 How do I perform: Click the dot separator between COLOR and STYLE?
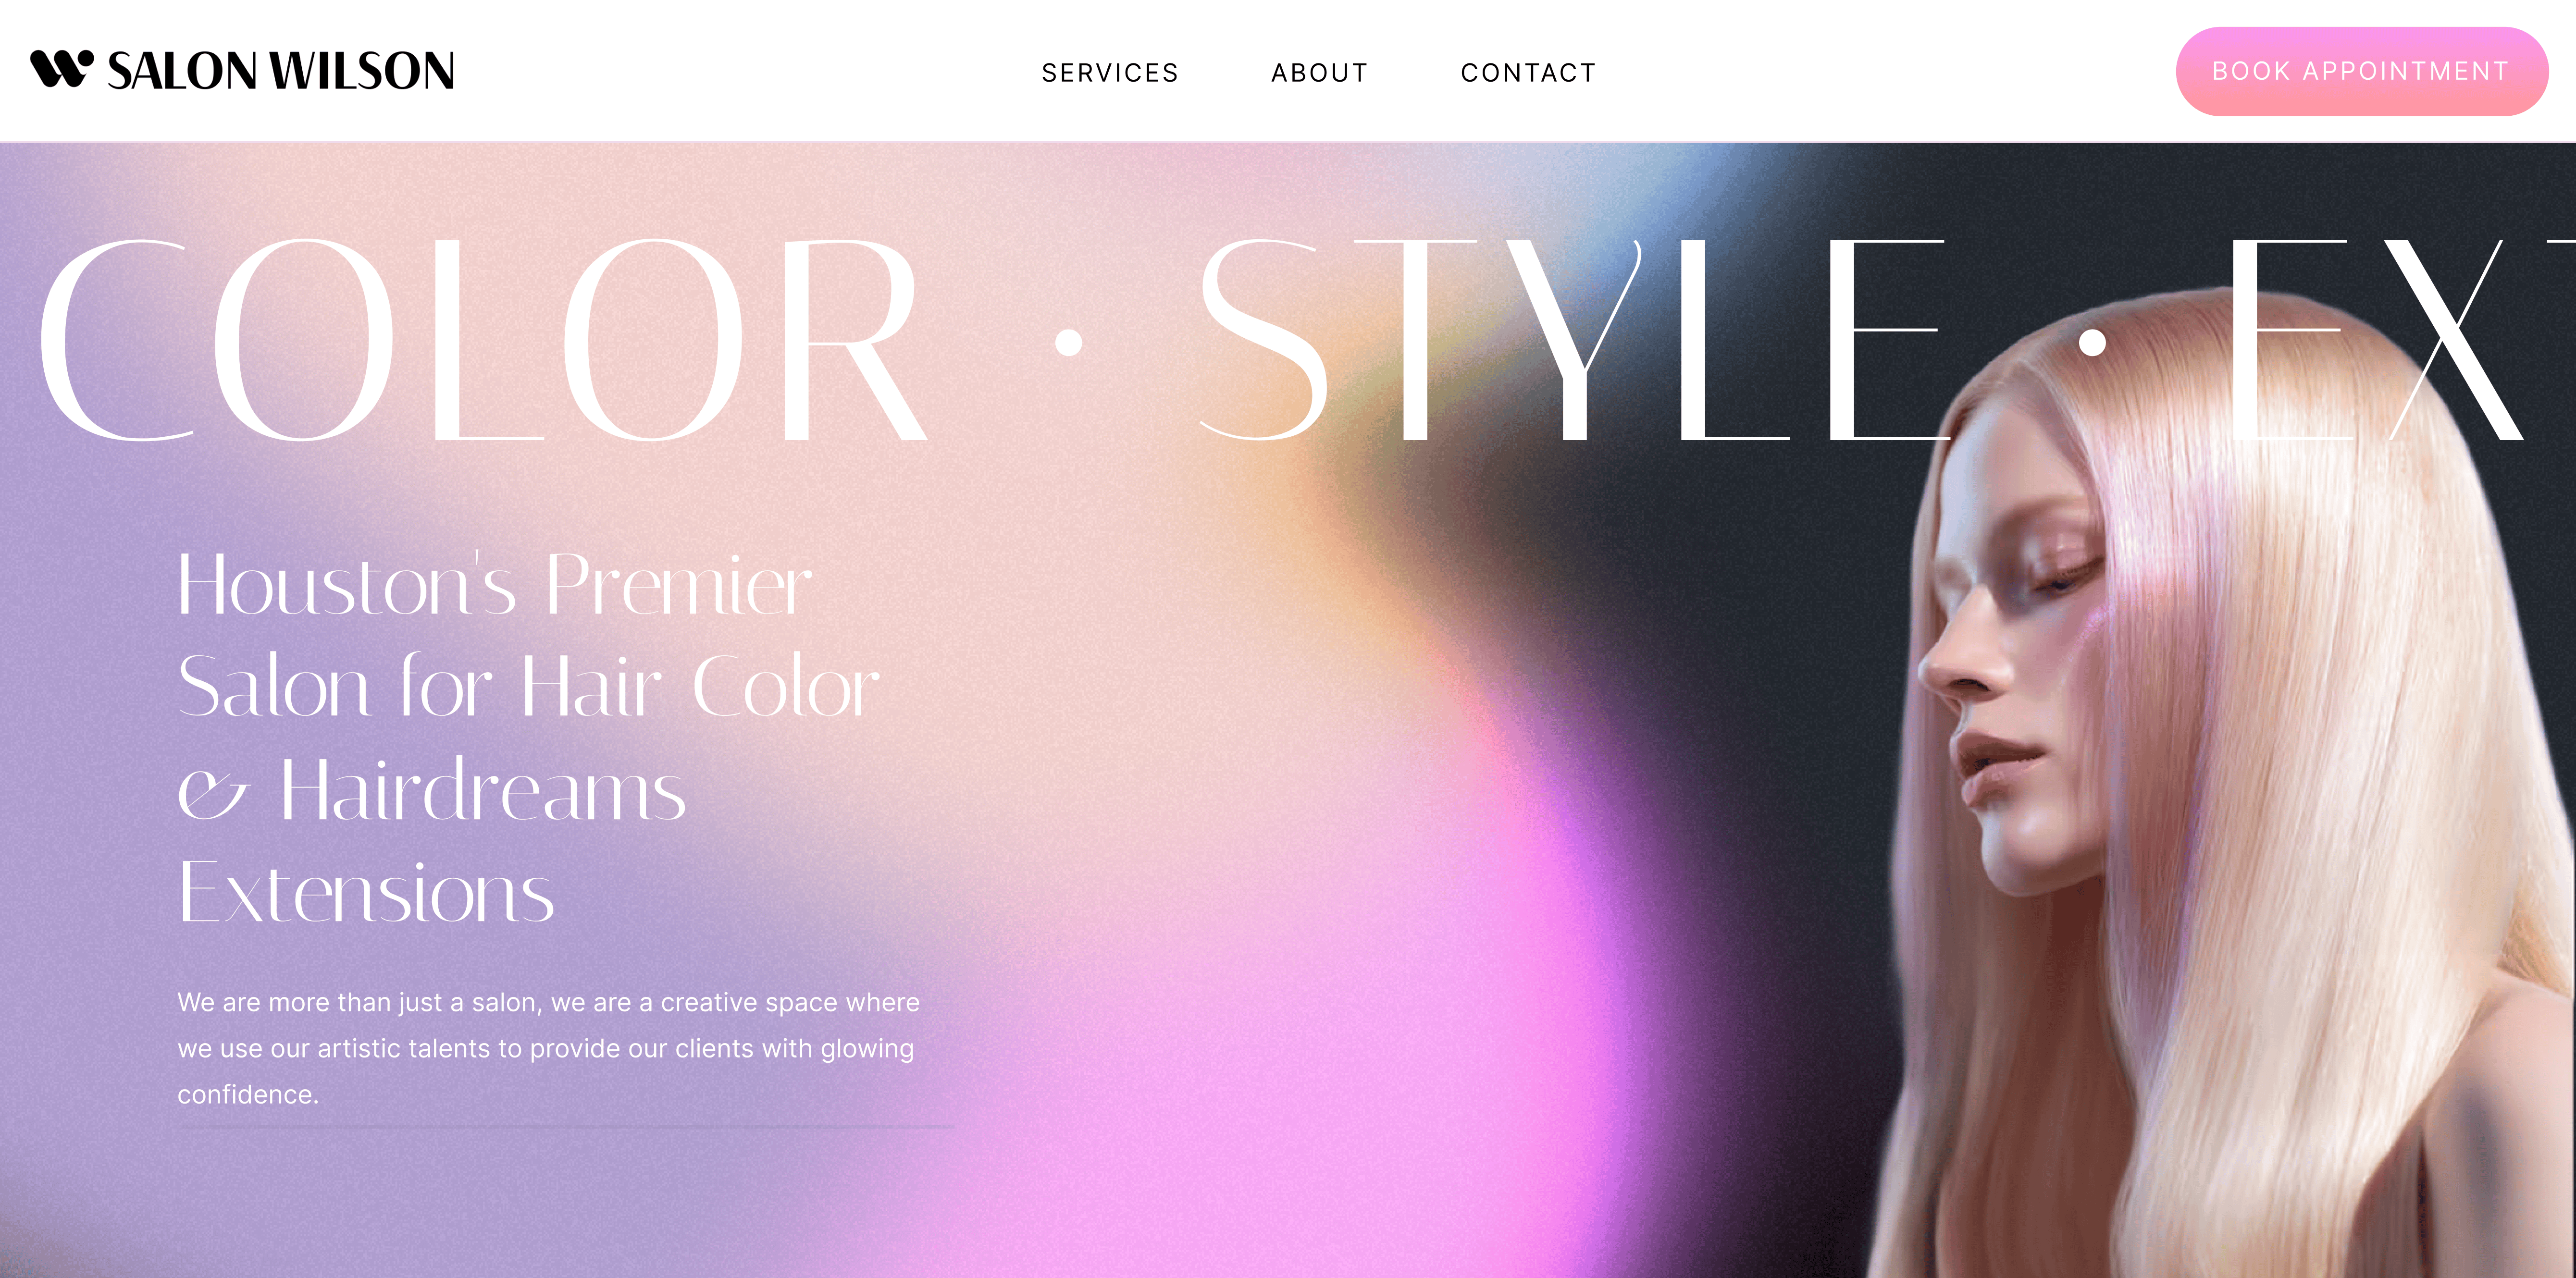[x=1069, y=343]
